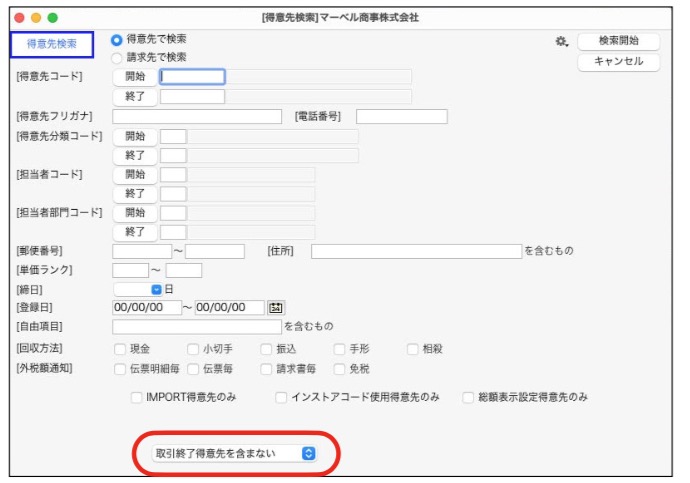Enable the 現金 checkbox

pyautogui.click(x=120, y=350)
